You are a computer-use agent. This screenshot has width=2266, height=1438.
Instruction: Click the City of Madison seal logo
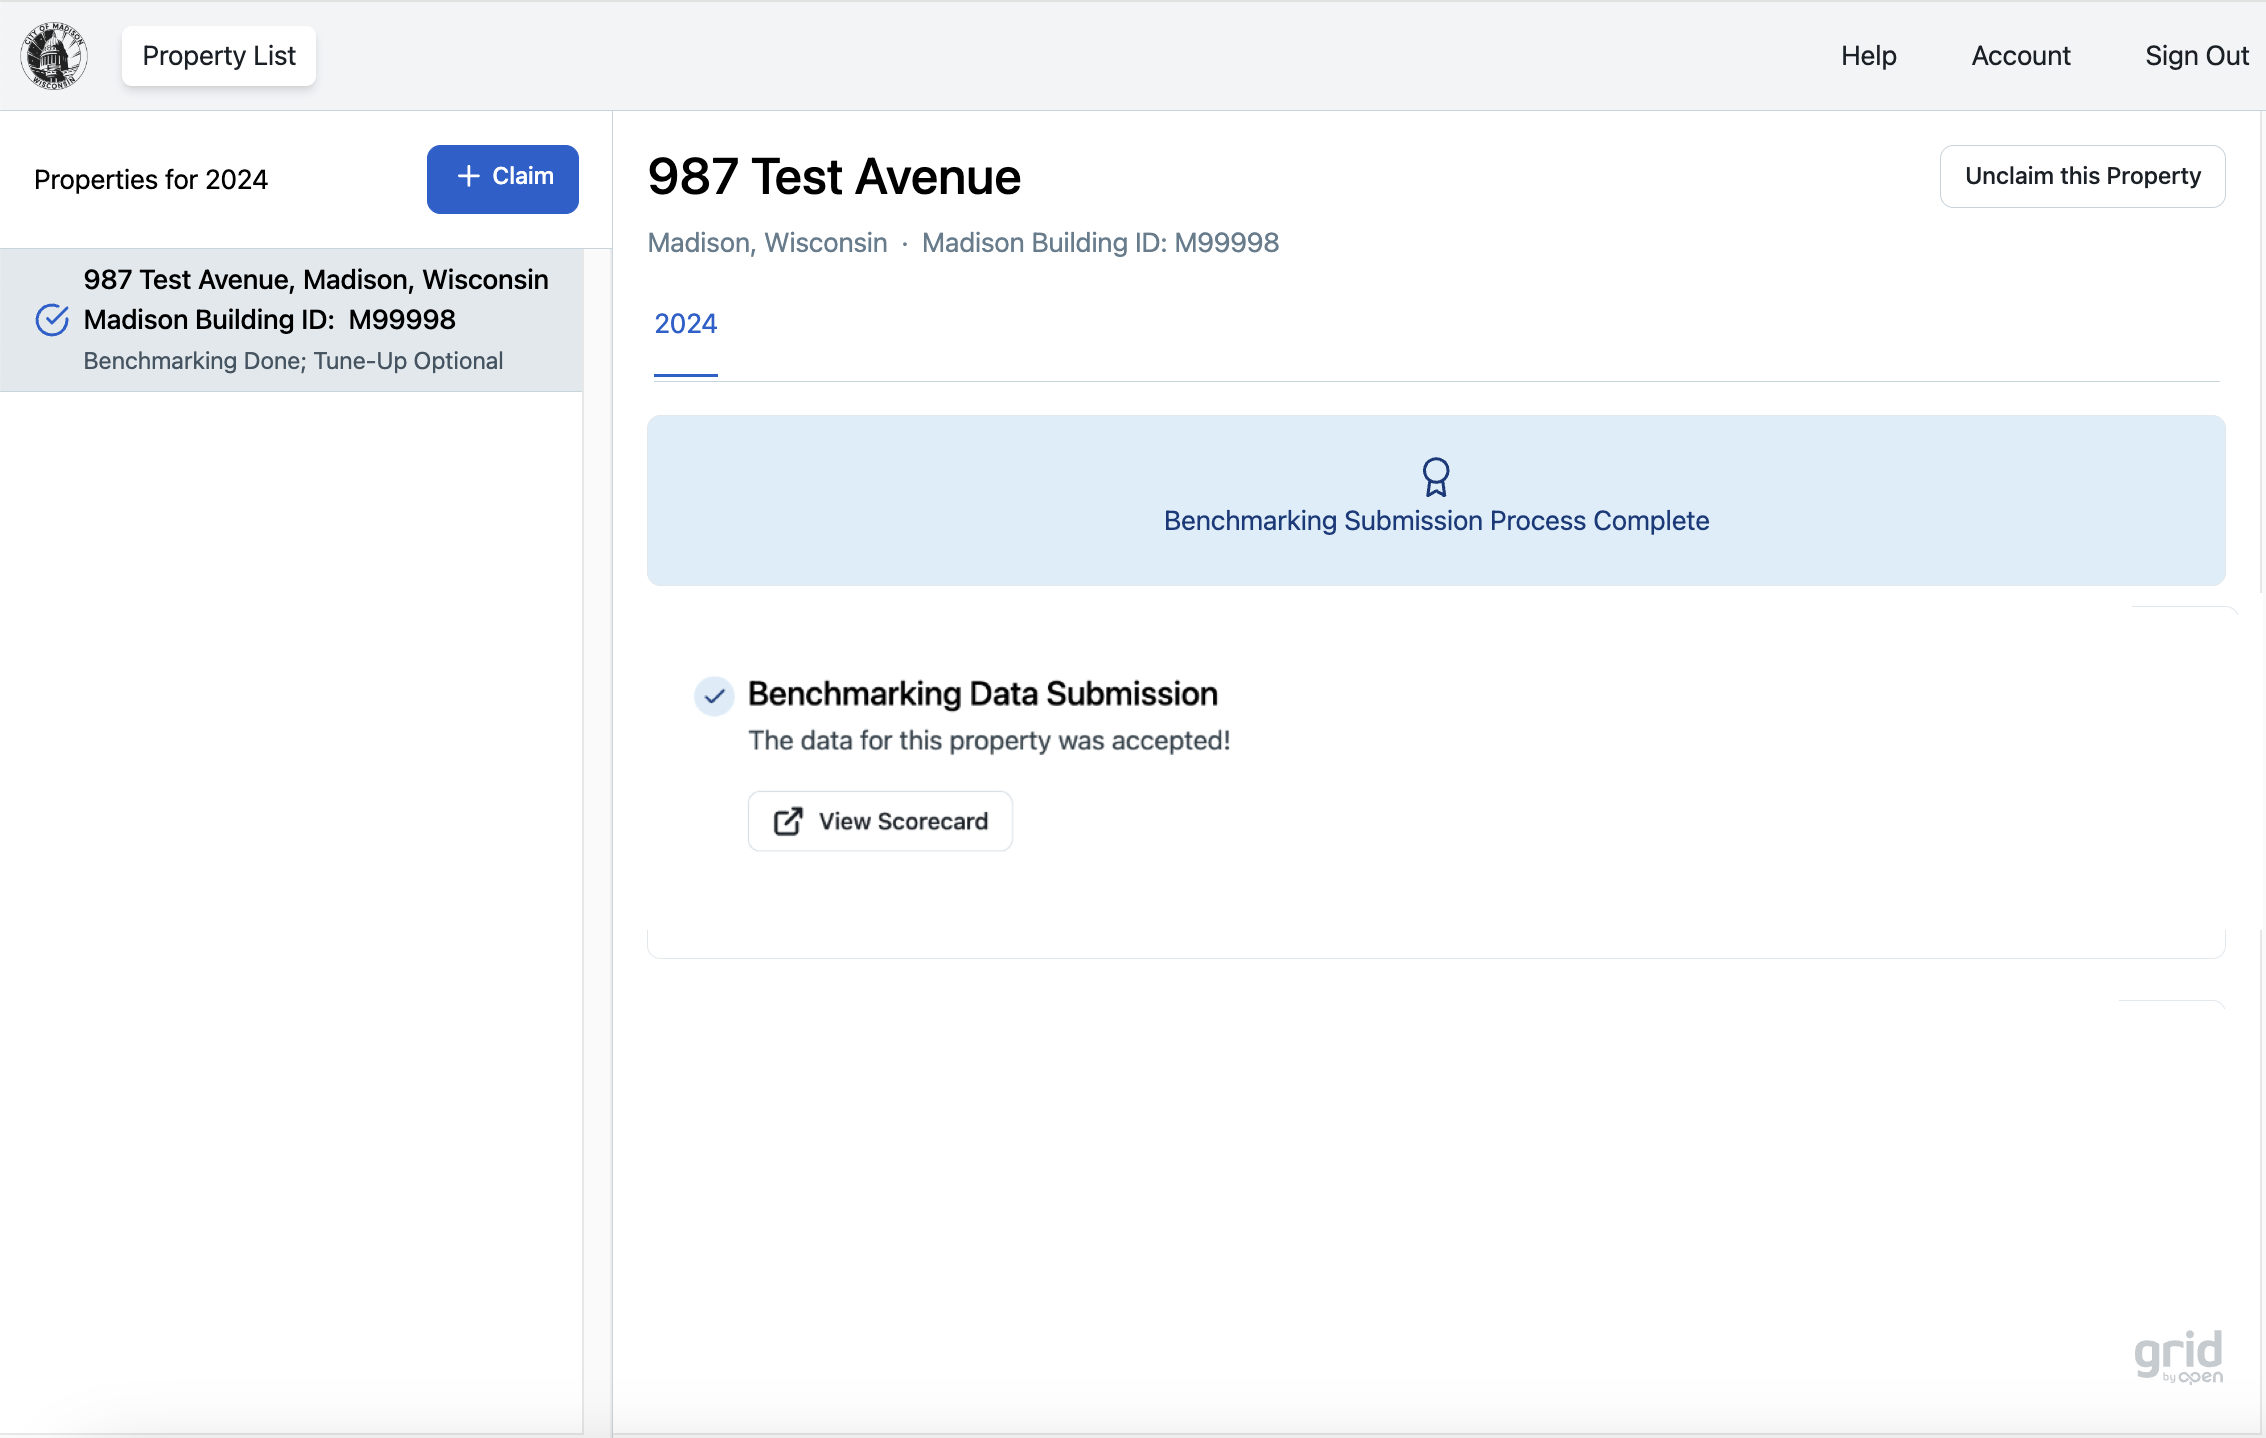54,56
